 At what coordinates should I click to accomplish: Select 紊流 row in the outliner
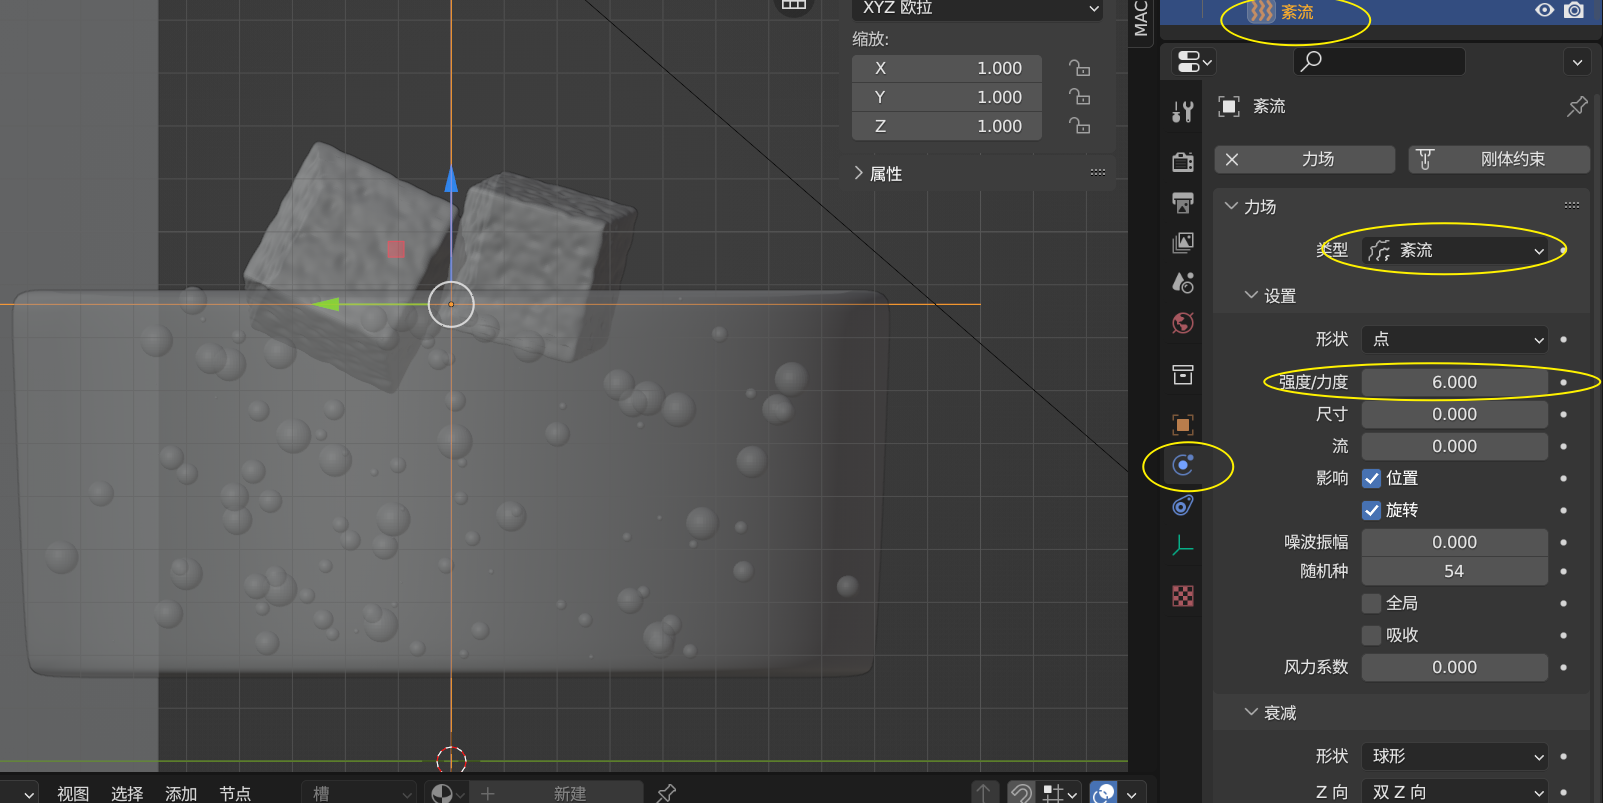click(x=1381, y=11)
